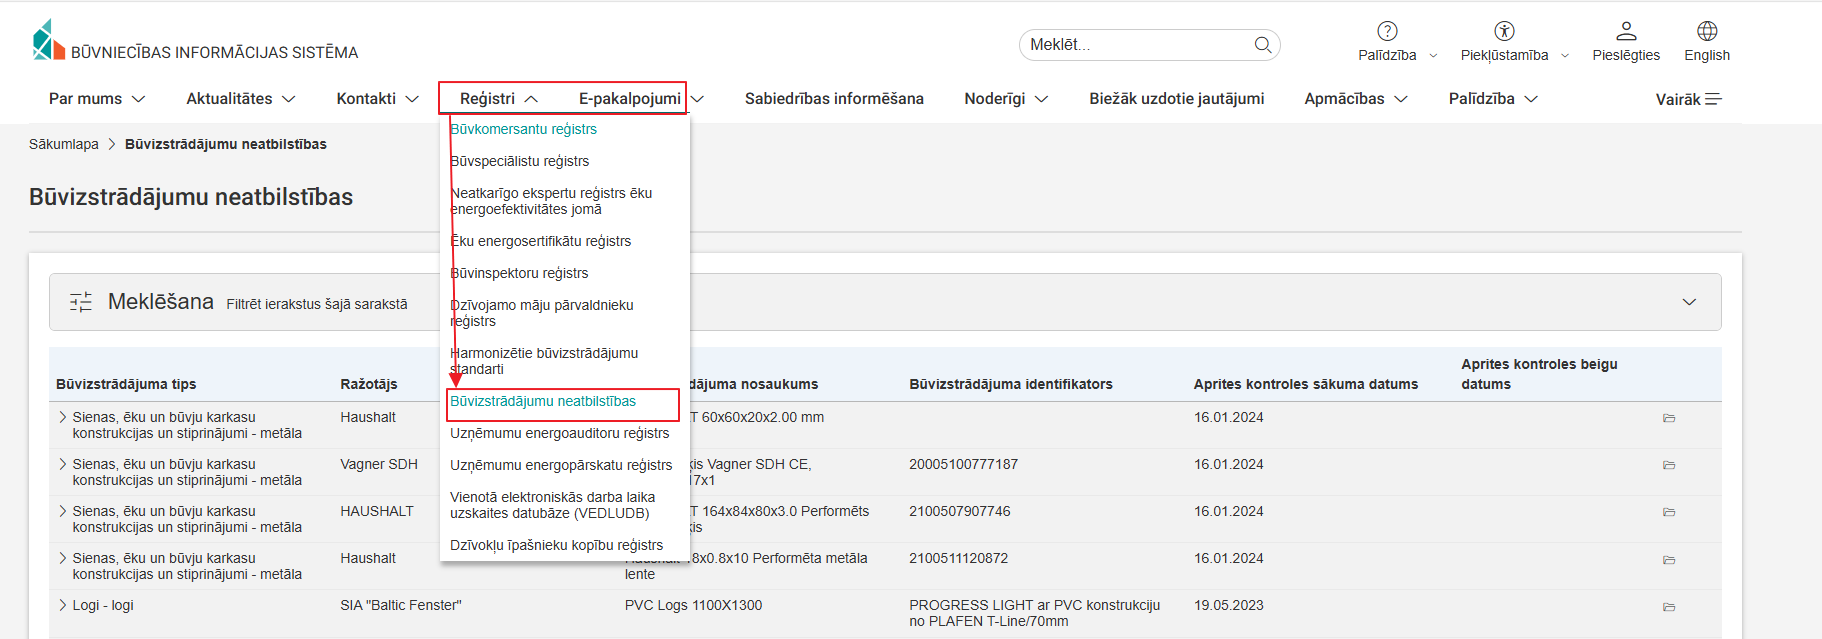Collapse the Reģistri menu
The height and width of the screenshot is (639, 1822).
click(499, 98)
